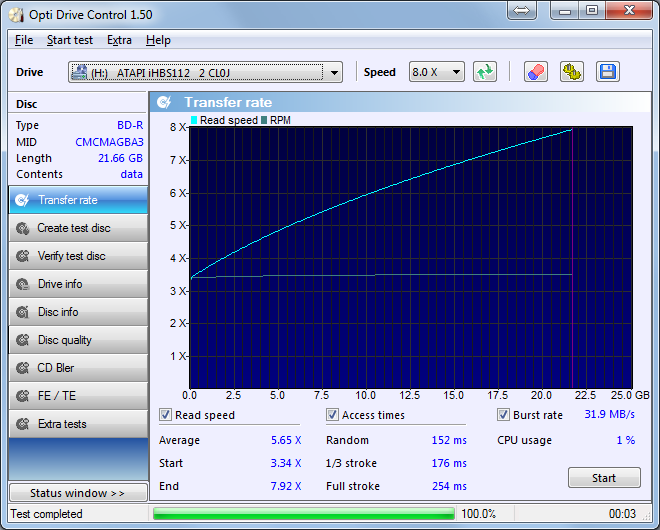Click the End 7.92 X value

pyautogui.click(x=286, y=486)
